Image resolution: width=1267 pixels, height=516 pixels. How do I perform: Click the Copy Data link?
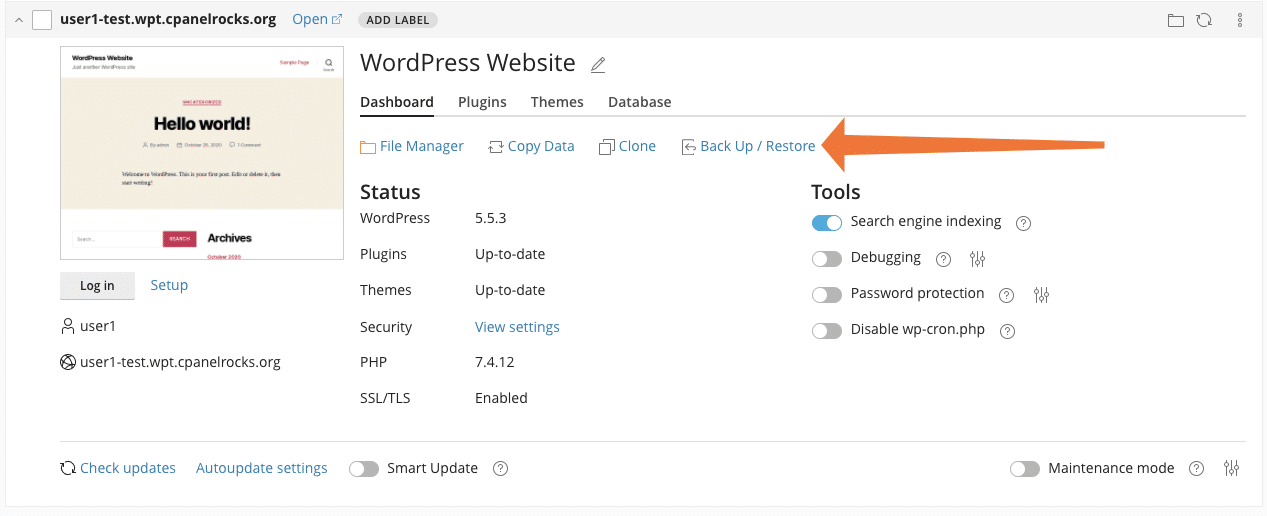[x=531, y=146]
